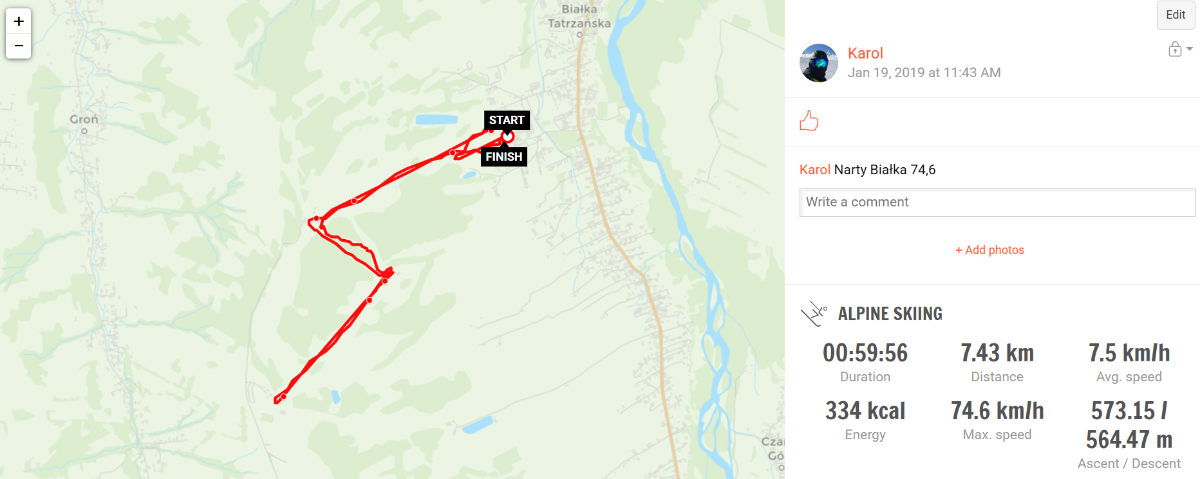Click the + Add photos link
Viewport: 1200px width, 479px height.
coord(990,250)
